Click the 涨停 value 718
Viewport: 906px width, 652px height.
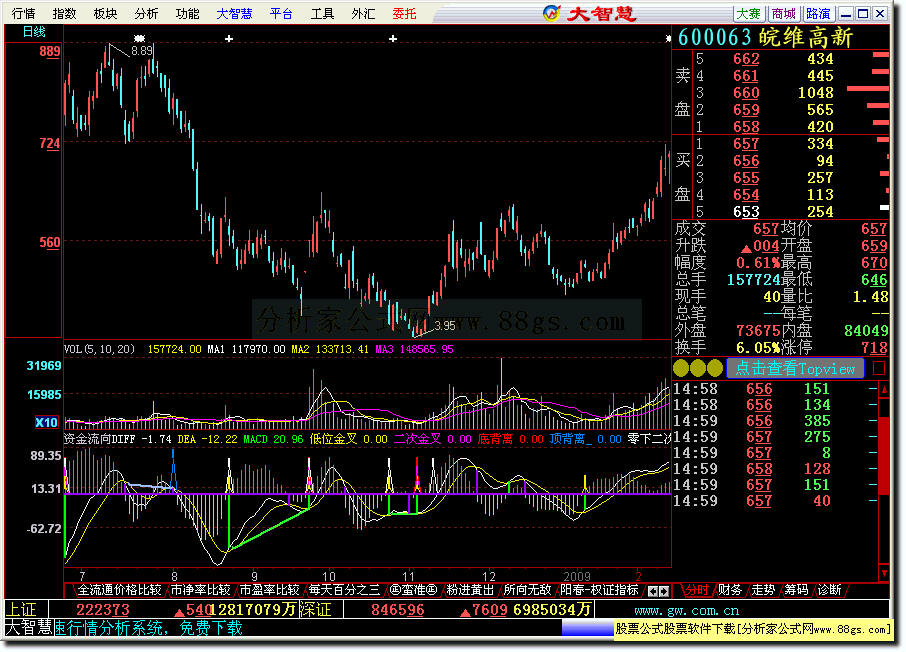coord(874,347)
